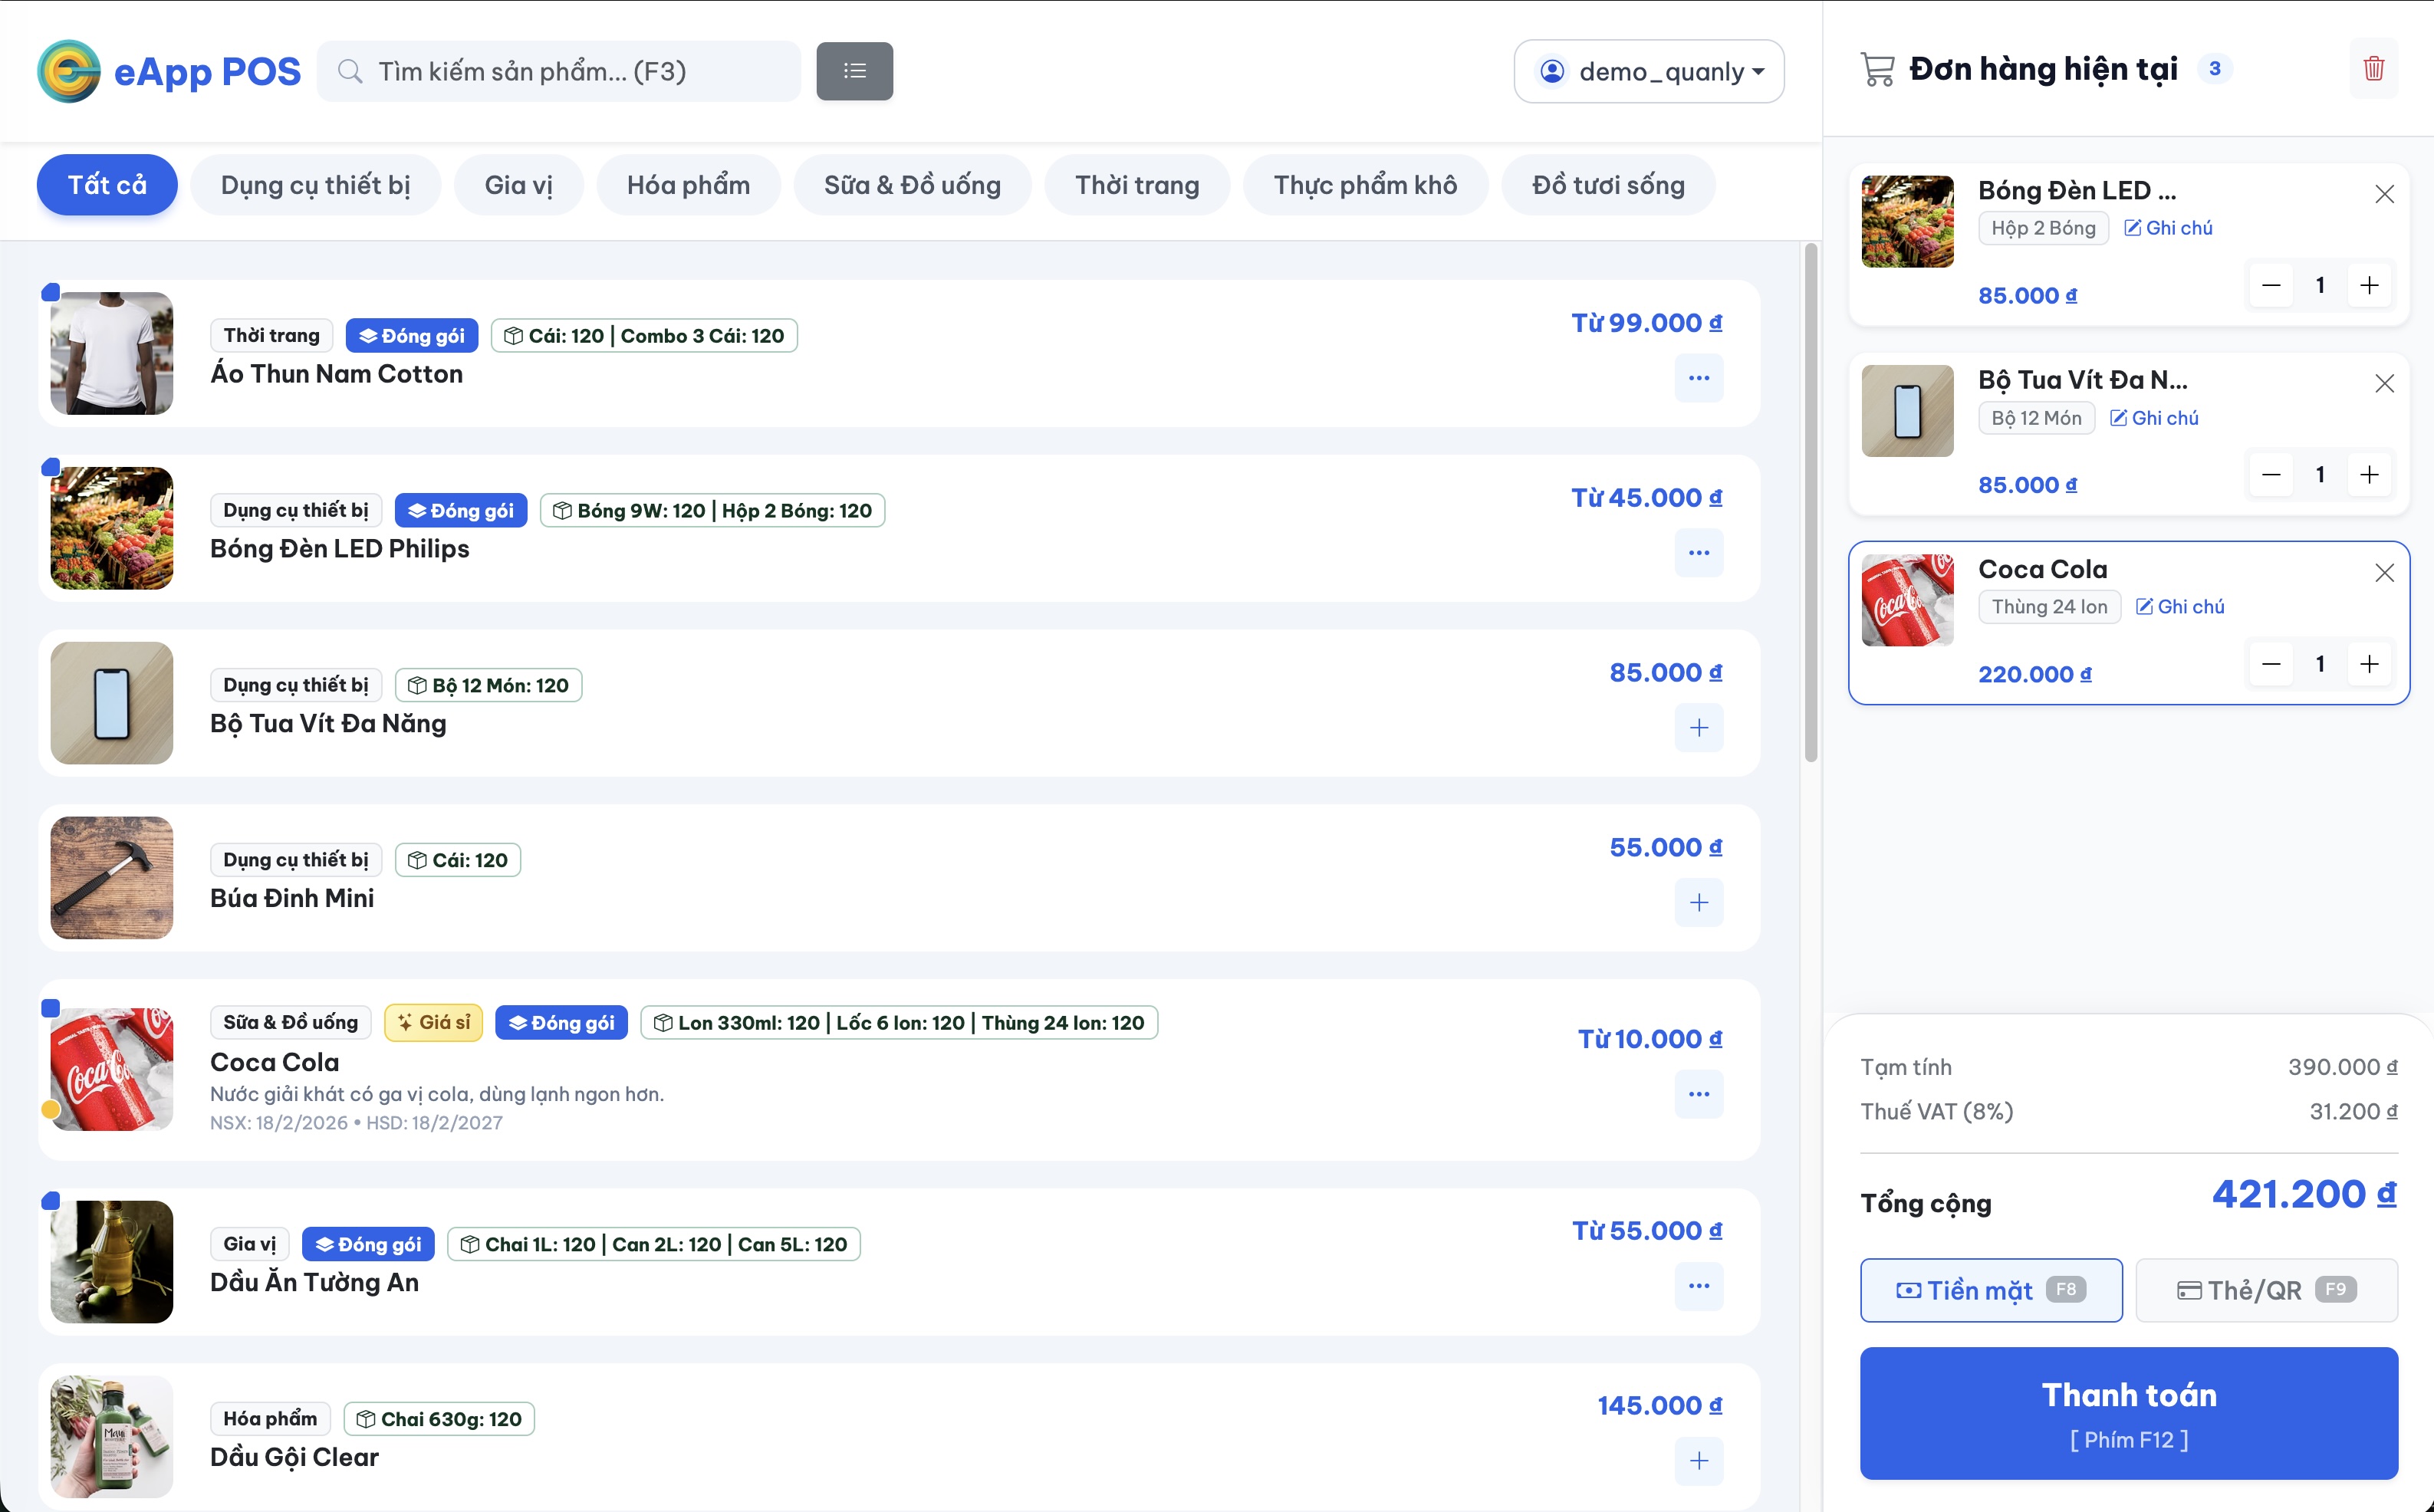2434x1512 pixels.
Task: Select Thẻ/QR payment method
Action: coord(2266,1290)
